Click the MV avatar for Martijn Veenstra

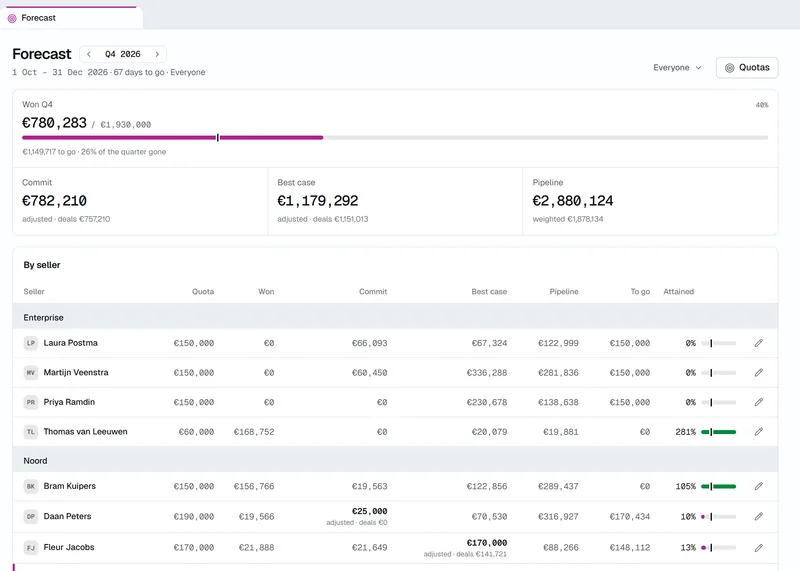click(31, 373)
